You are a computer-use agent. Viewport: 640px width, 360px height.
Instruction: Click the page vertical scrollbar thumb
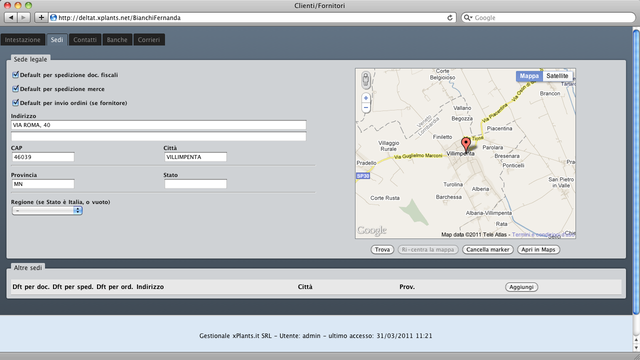(636, 171)
